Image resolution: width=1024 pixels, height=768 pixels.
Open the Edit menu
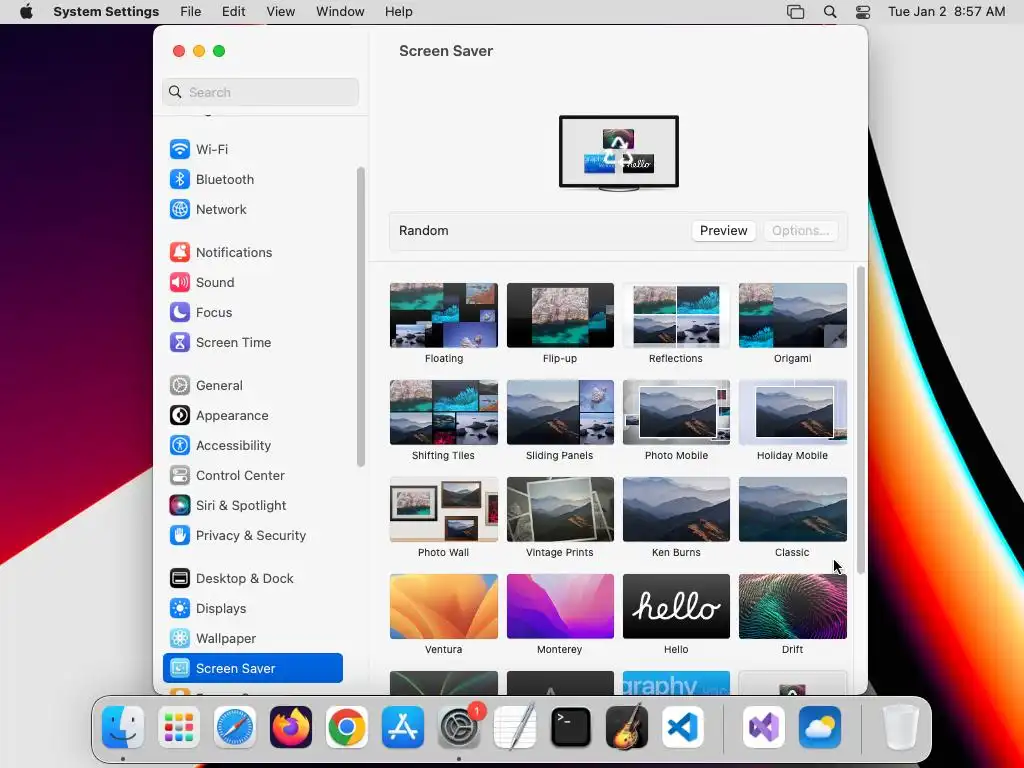233,12
